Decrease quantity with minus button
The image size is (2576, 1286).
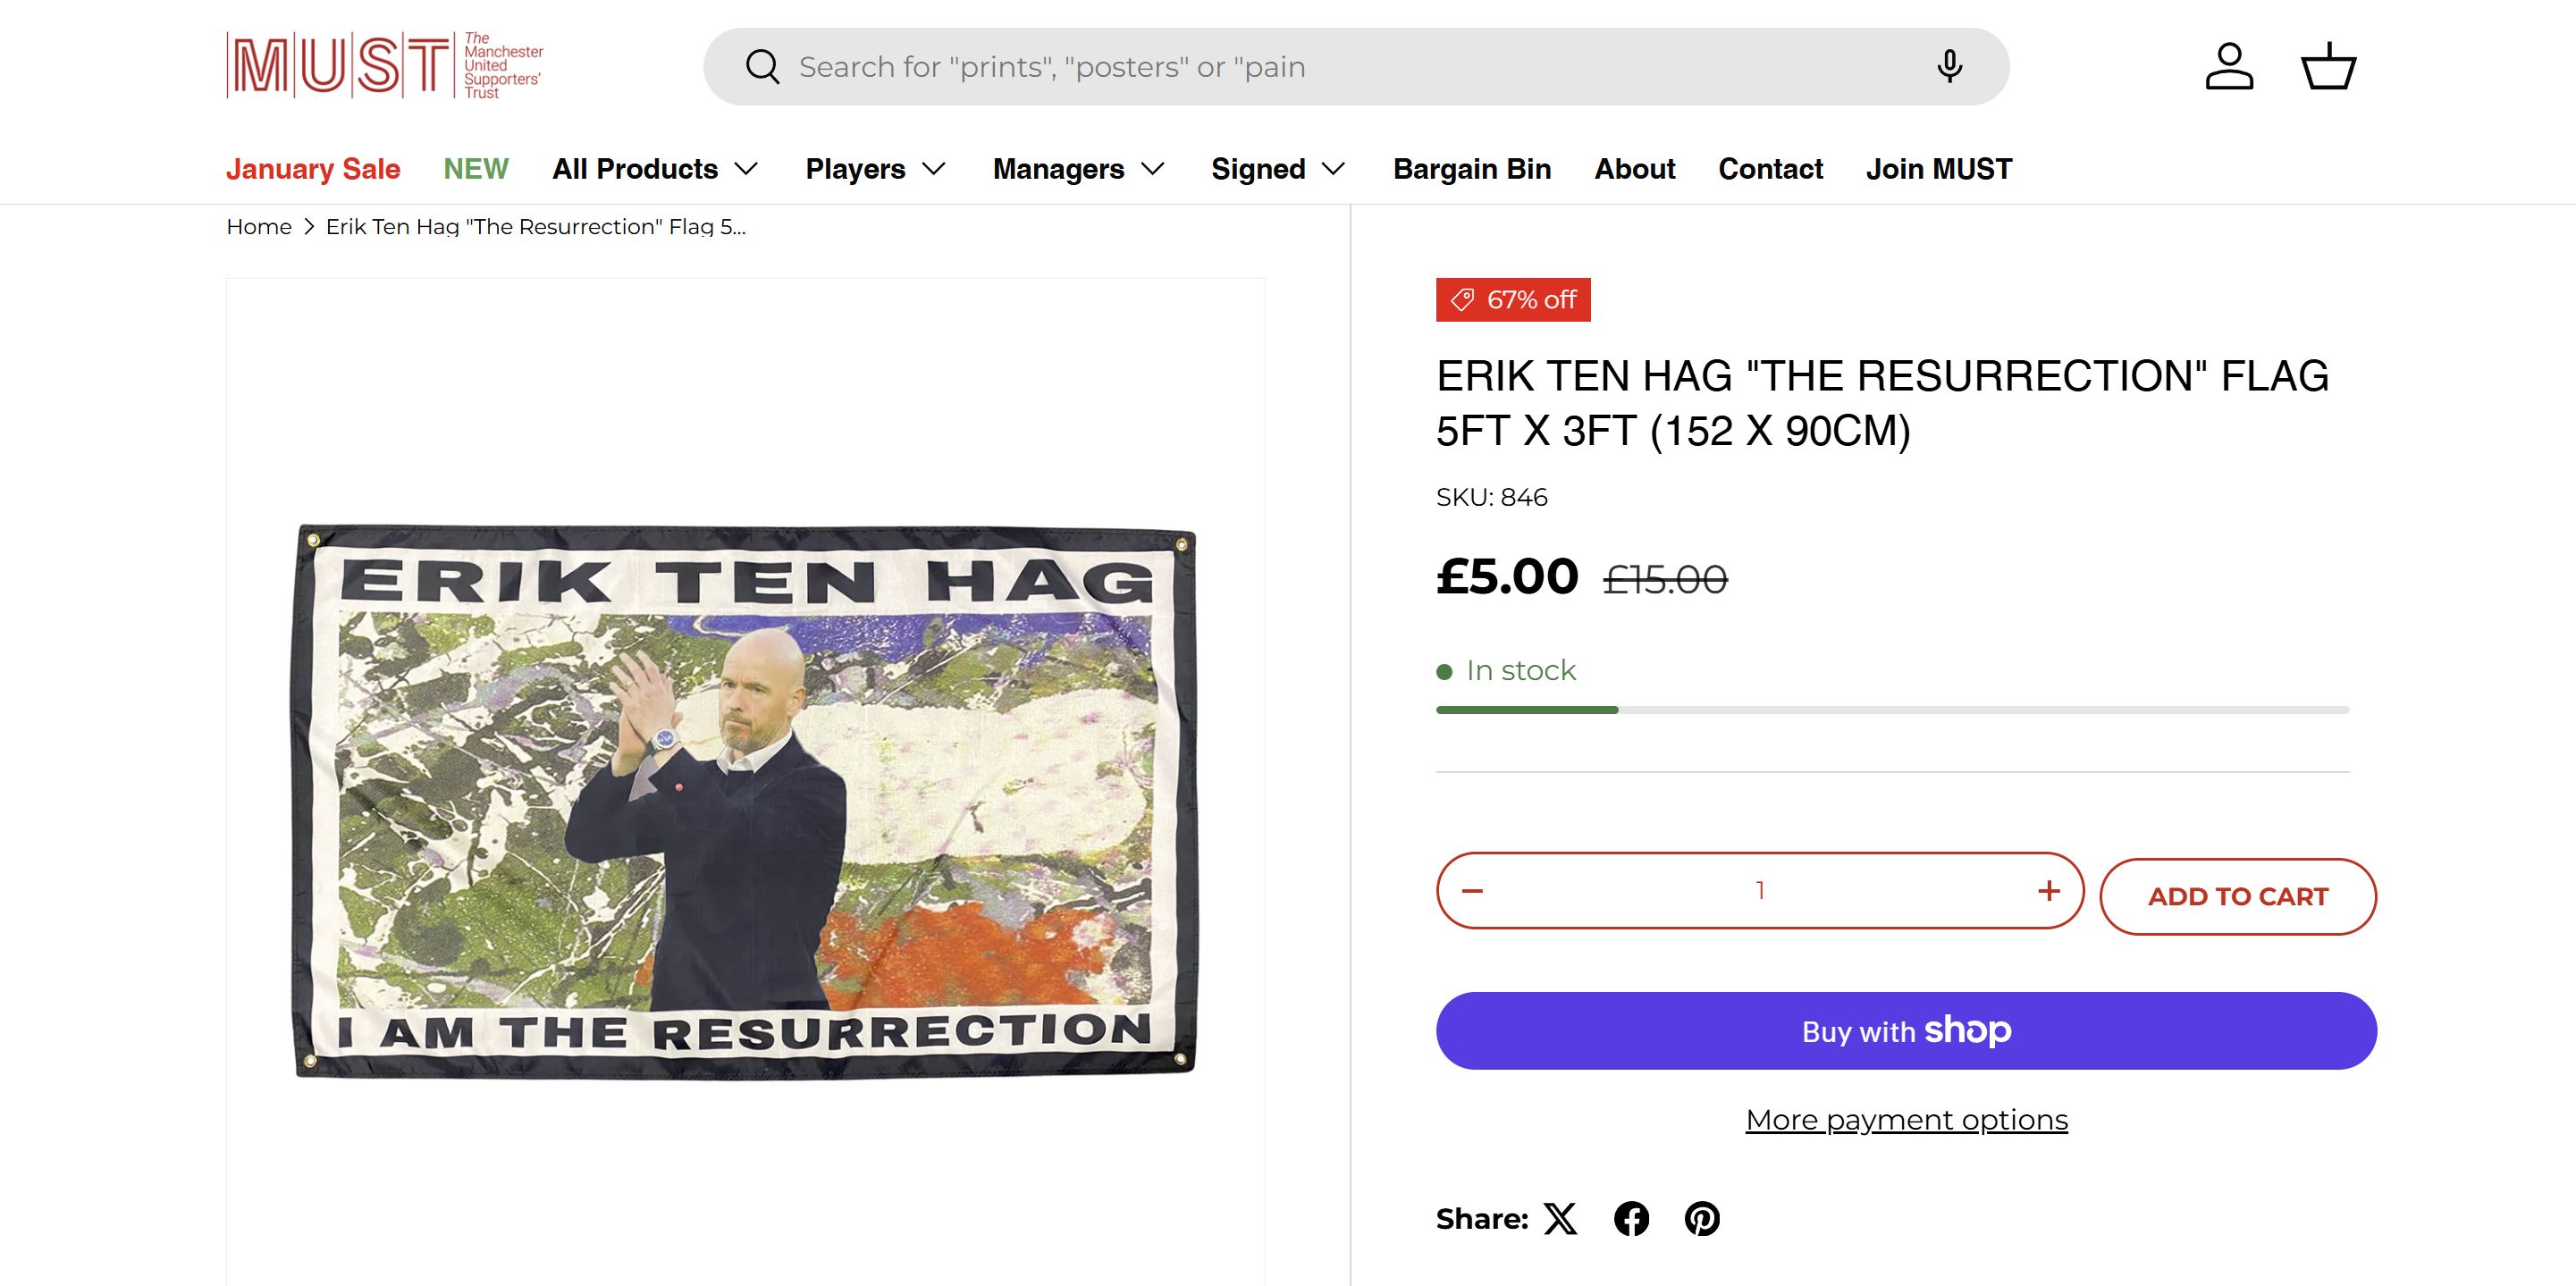[x=1472, y=891]
